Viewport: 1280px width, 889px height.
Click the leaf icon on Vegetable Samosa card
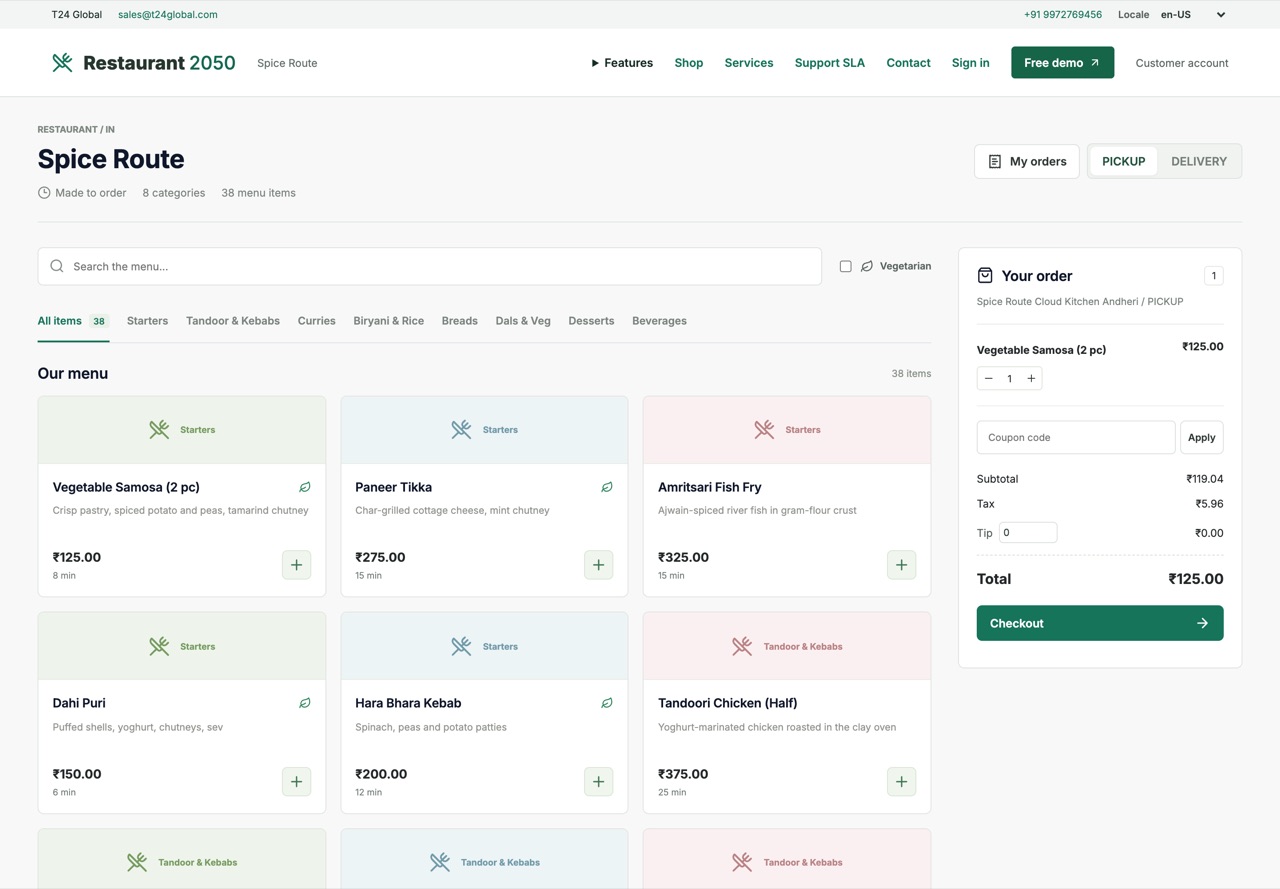[x=305, y=487]
